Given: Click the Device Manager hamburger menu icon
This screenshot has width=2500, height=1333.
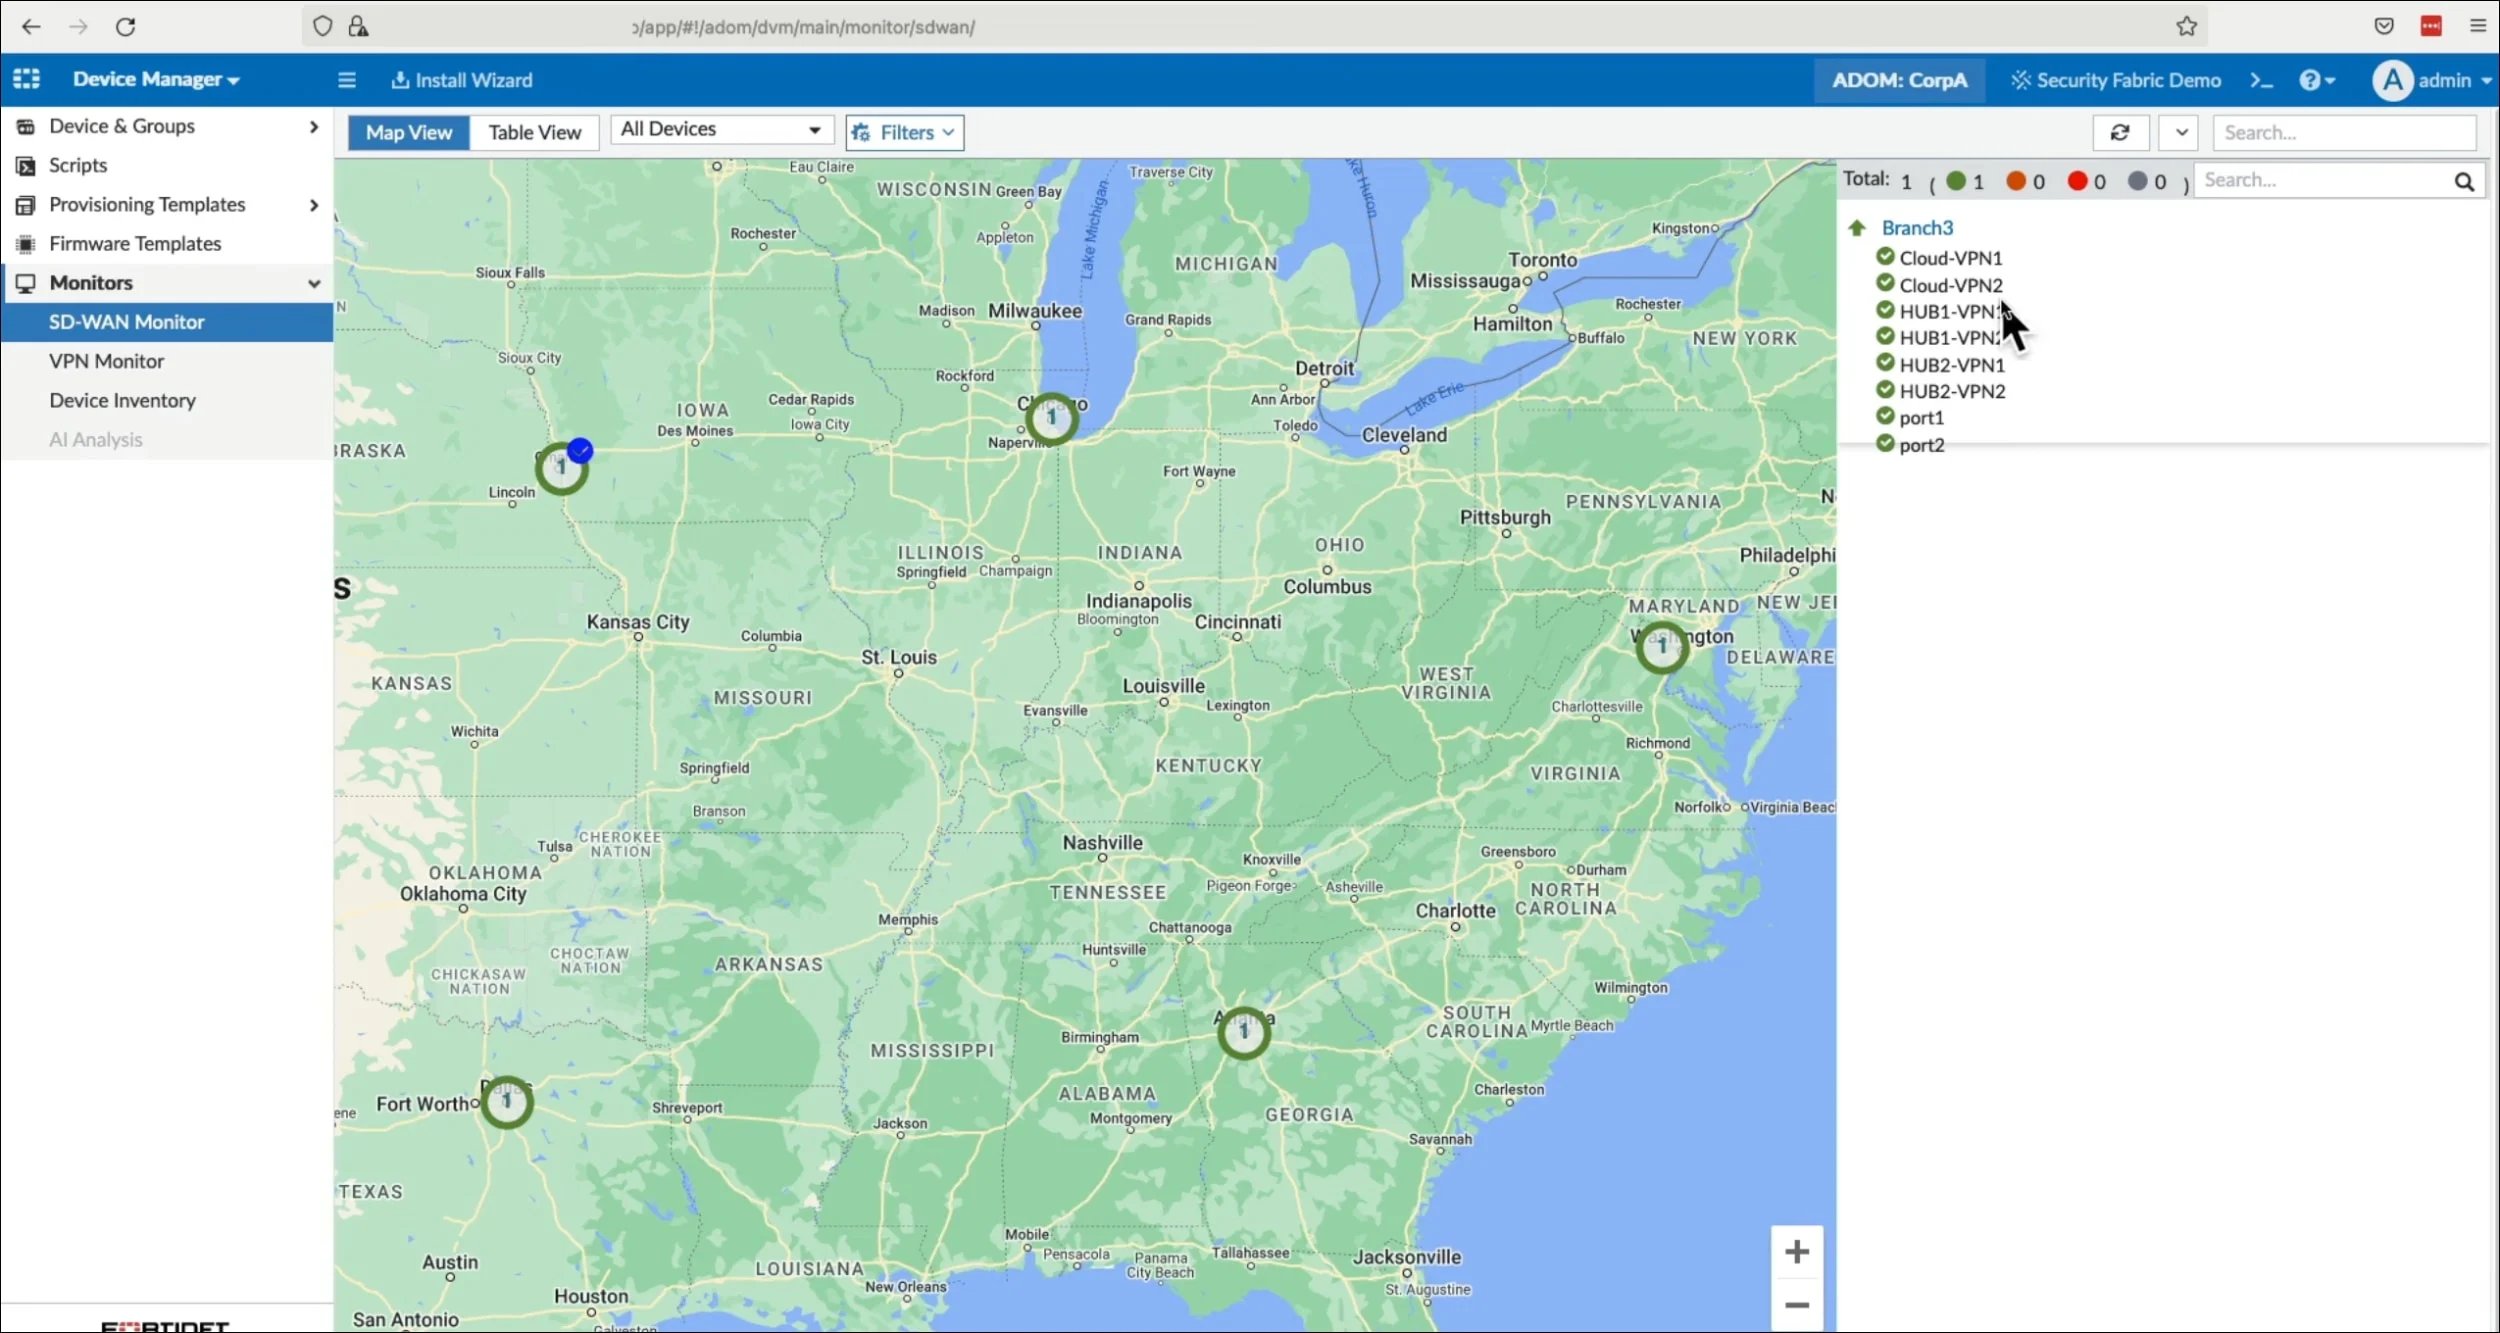Looking at the screenshot, I should (347, 79).
